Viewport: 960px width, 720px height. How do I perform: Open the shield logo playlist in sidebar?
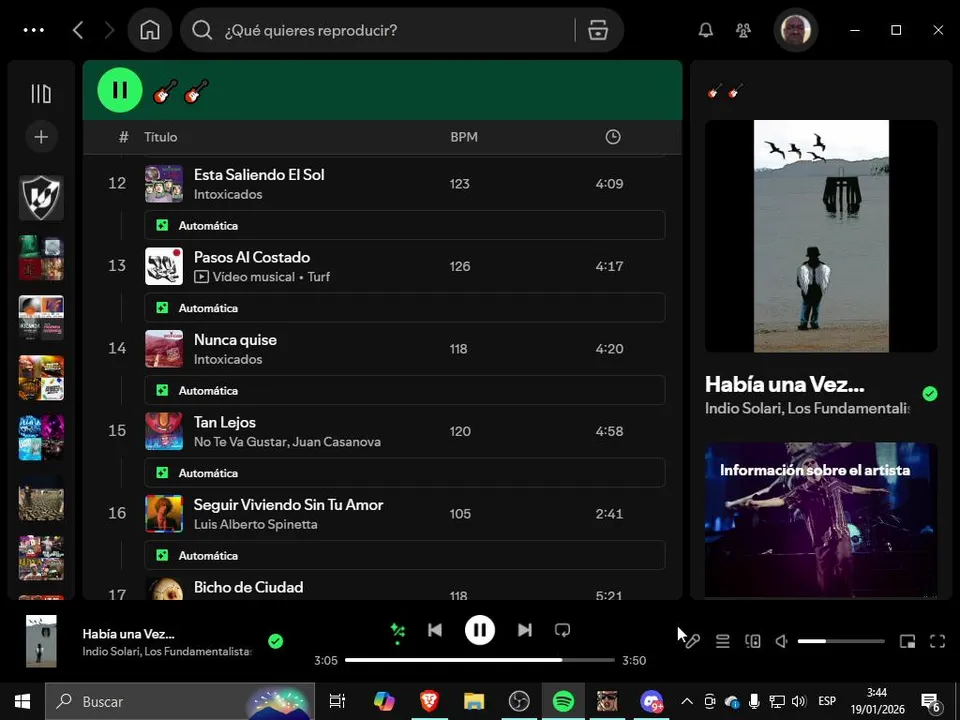coord(41,198)
